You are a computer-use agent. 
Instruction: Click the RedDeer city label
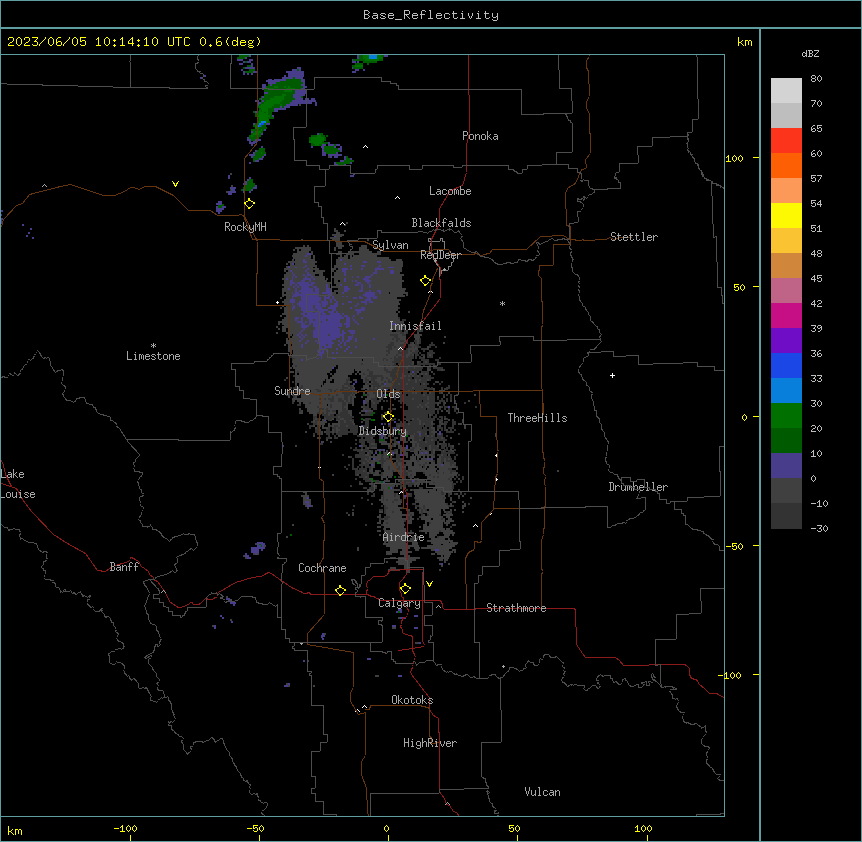pos(440,255)
